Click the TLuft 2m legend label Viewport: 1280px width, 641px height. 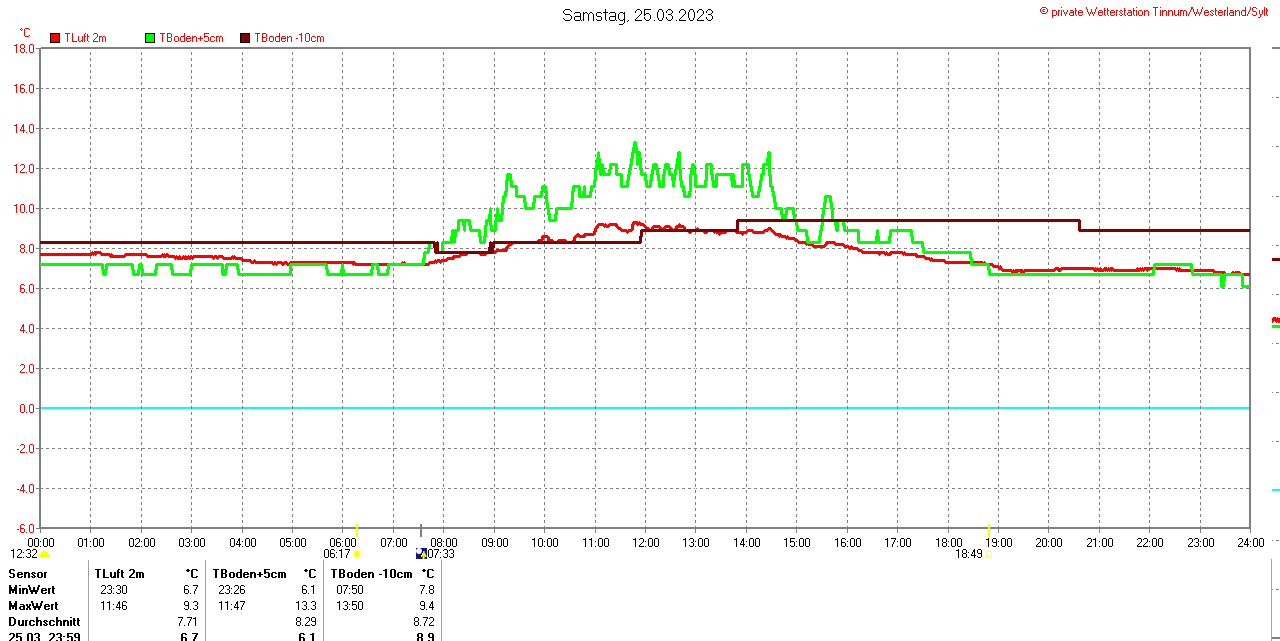pyautogui.click(x=85, y=38)
